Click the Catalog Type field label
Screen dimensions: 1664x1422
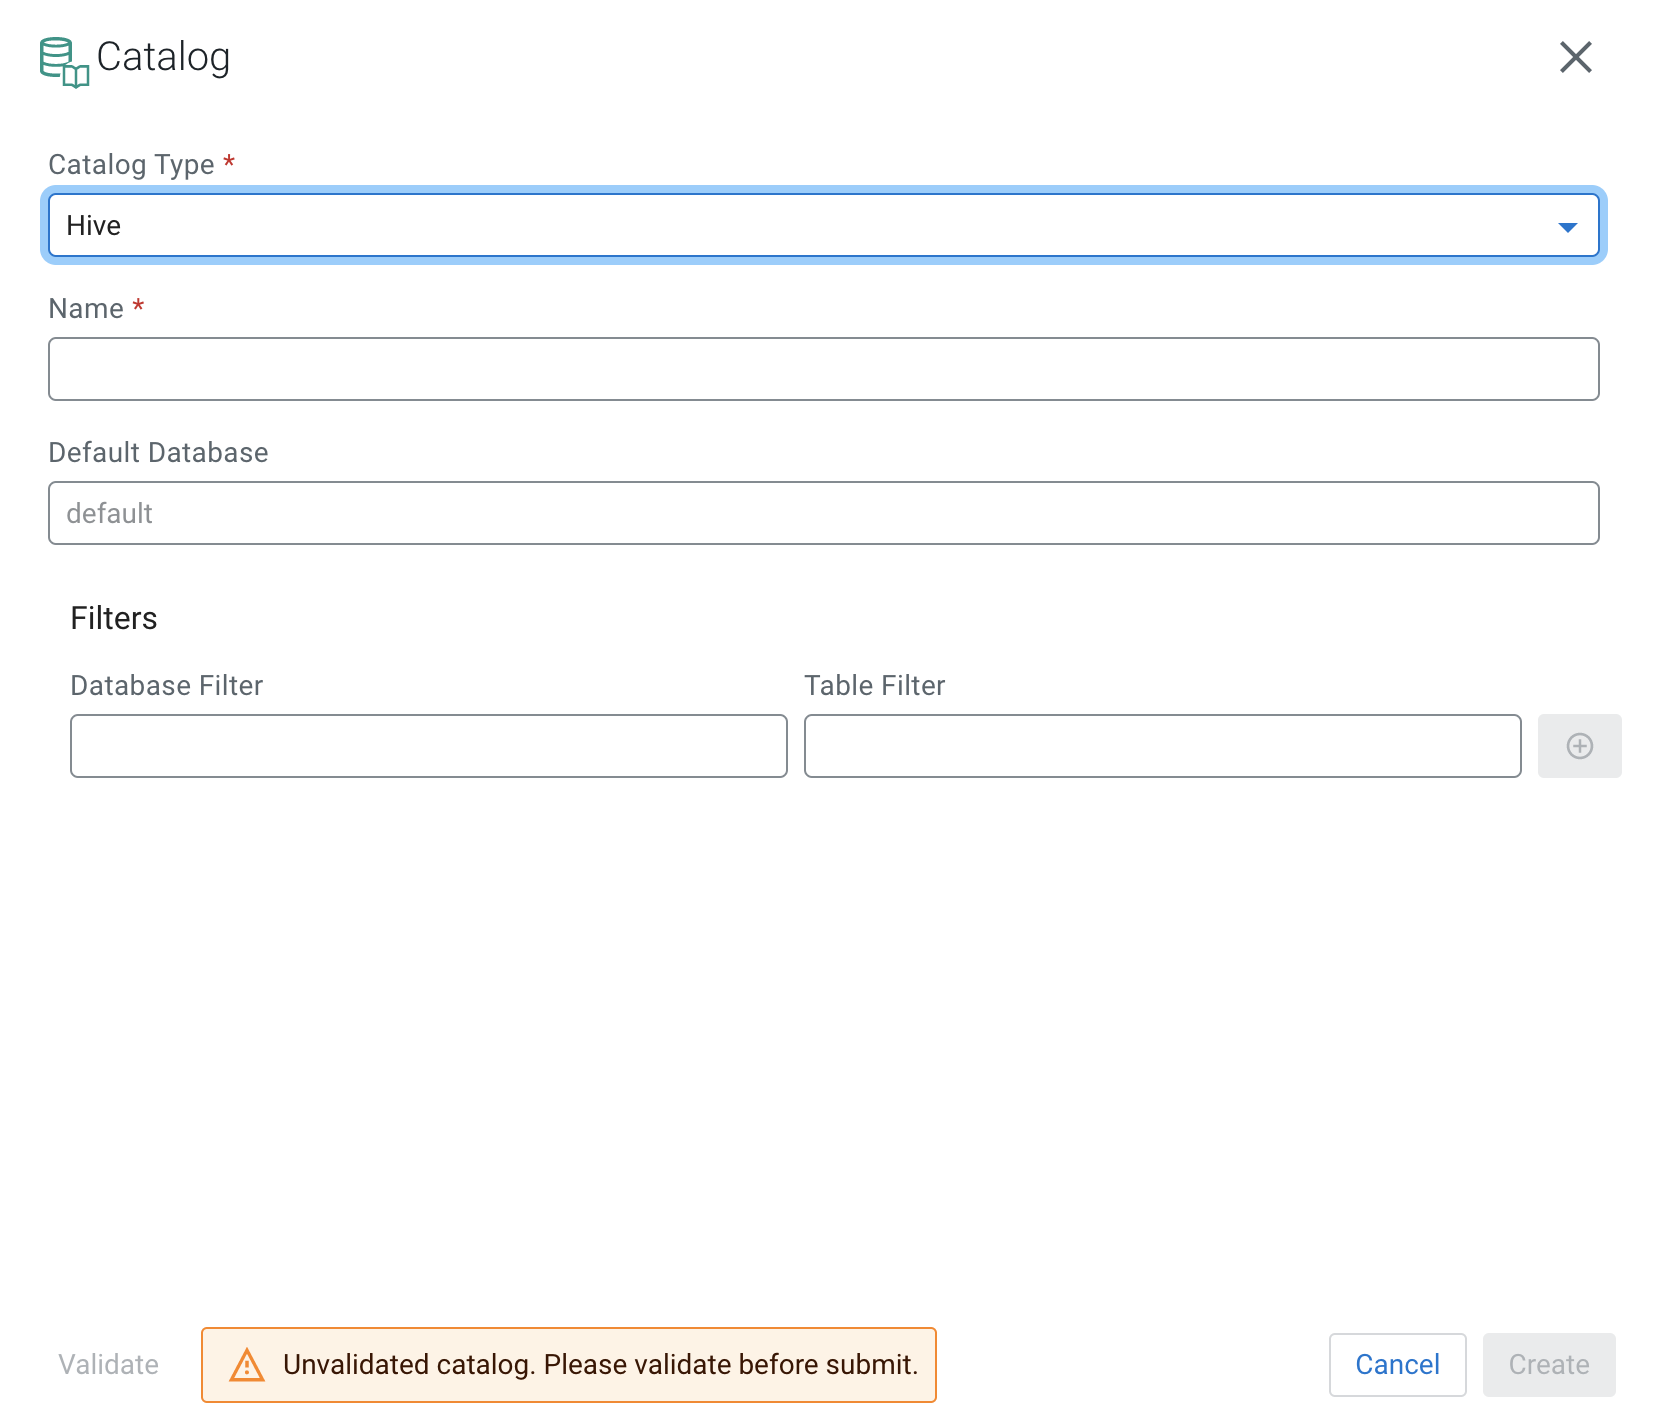pyautogui.click(x=131, y=165)
